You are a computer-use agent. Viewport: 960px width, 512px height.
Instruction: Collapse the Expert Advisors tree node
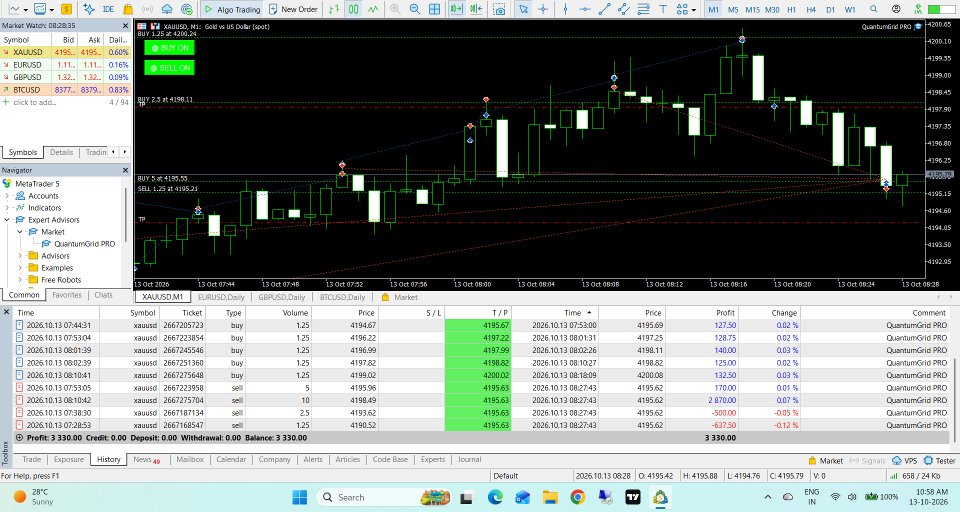click(7, 220)
